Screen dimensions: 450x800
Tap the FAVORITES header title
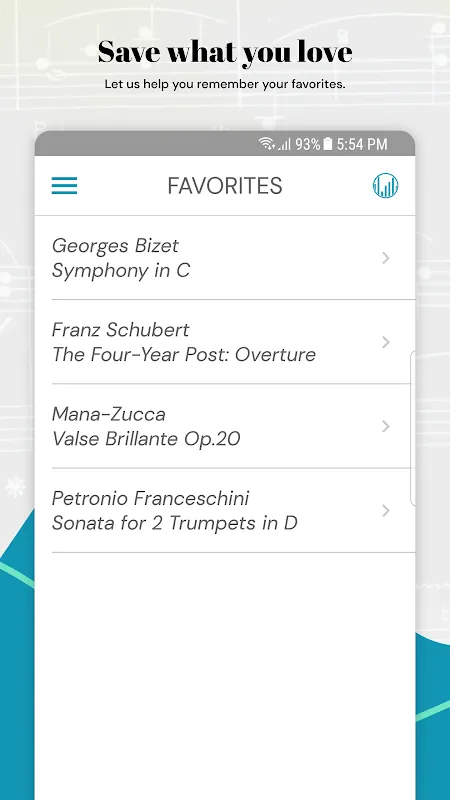point(225,186)
